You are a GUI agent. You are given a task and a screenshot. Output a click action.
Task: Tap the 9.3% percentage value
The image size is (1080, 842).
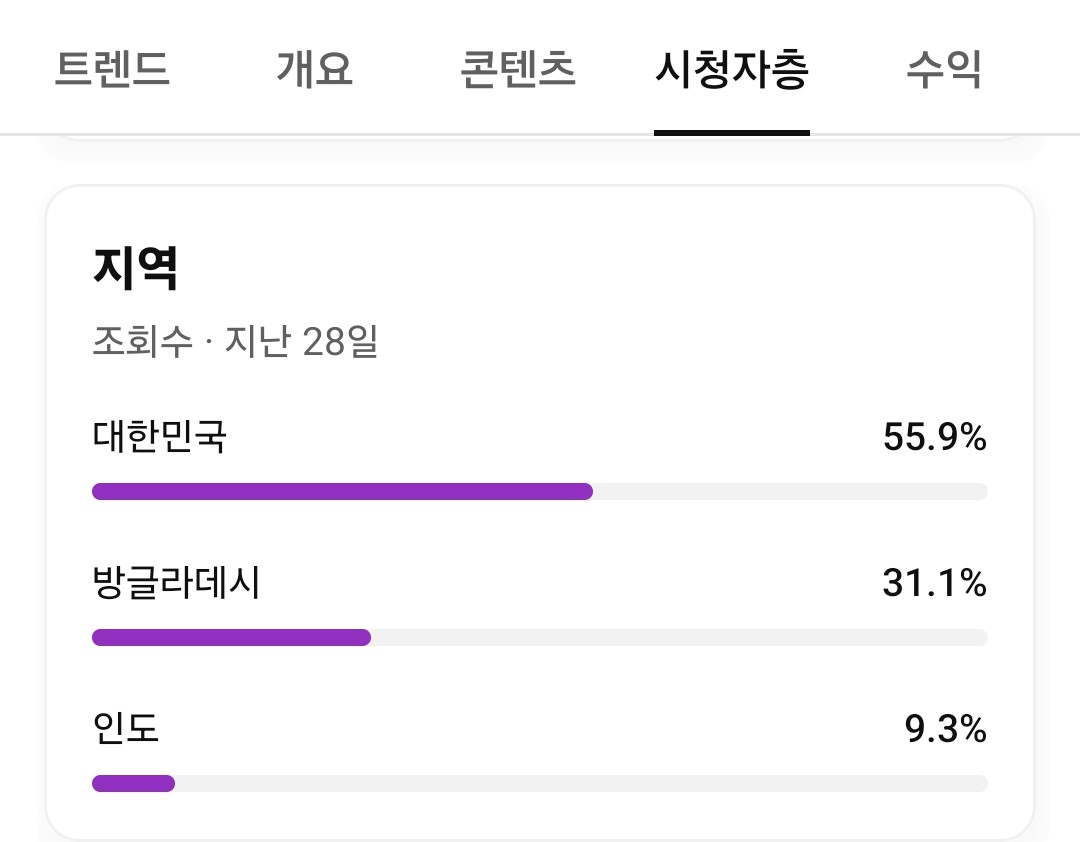coord(945,729)
